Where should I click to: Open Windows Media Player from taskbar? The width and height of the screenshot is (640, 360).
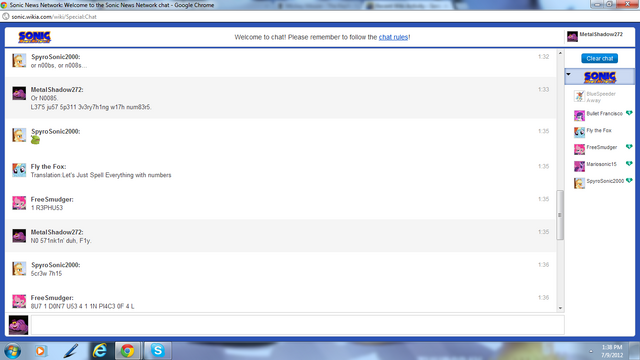[40, 351]
